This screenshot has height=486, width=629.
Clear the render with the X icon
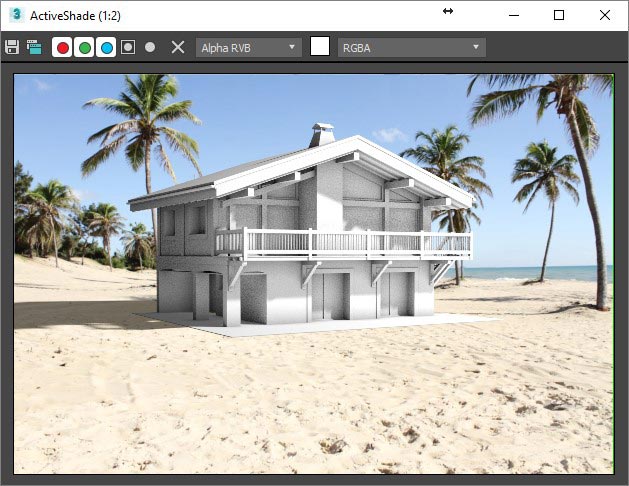pos(177,47)
